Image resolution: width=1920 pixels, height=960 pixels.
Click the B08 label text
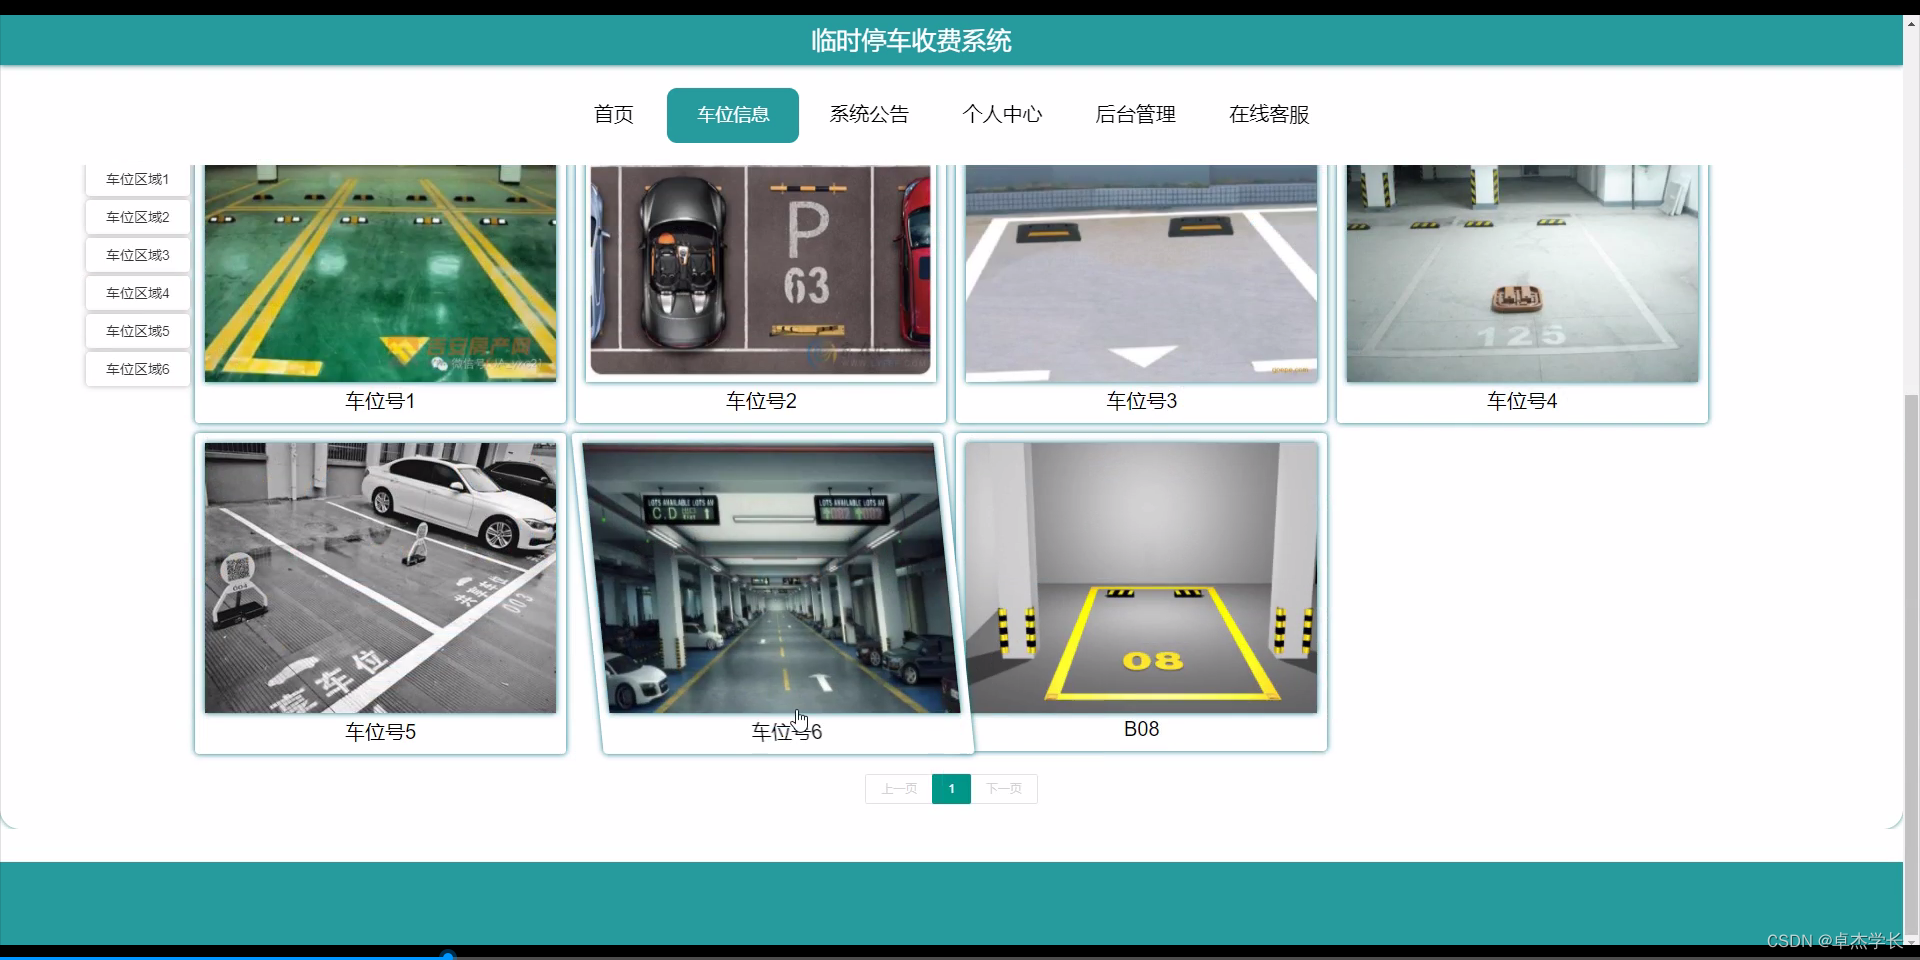1141,729
